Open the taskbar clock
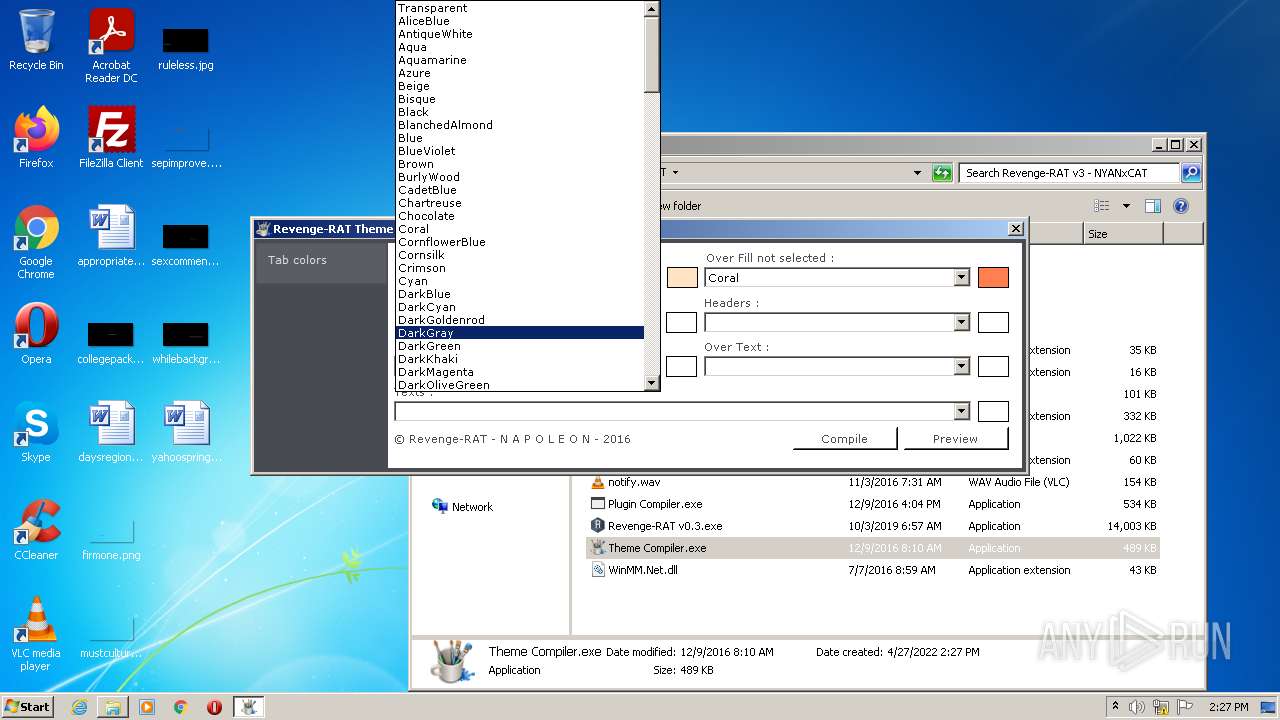The height and width of the screenshot is (720, 1280). point(1228,707)
